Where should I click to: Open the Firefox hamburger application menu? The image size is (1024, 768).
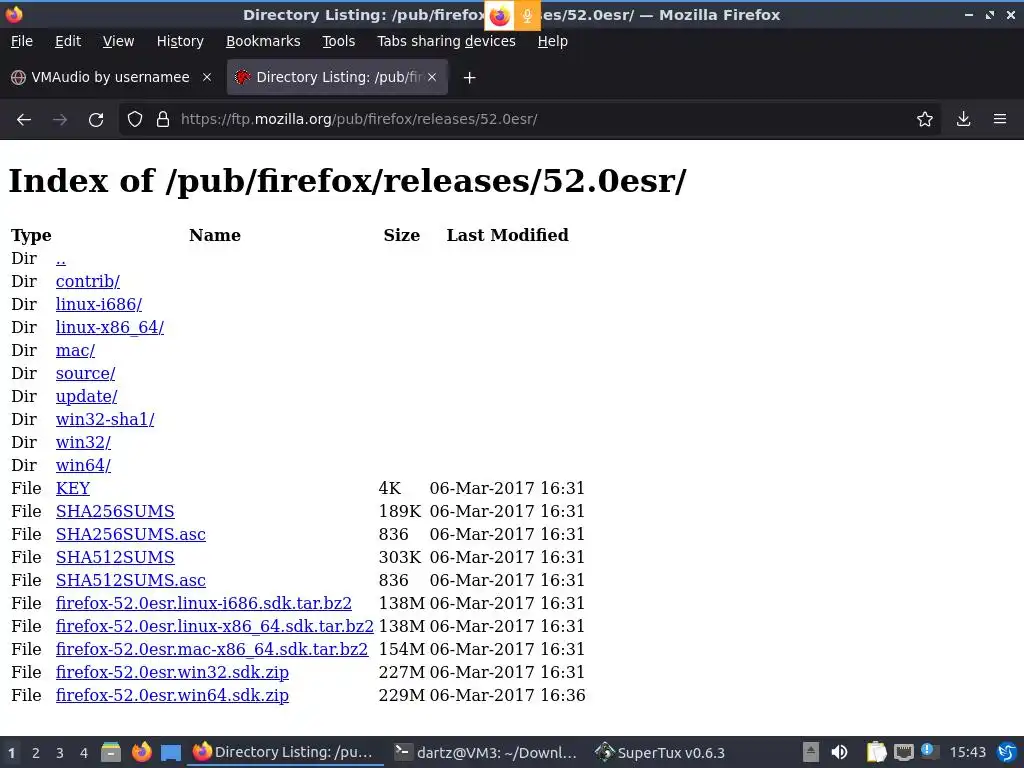click(x=1000, y=120)
